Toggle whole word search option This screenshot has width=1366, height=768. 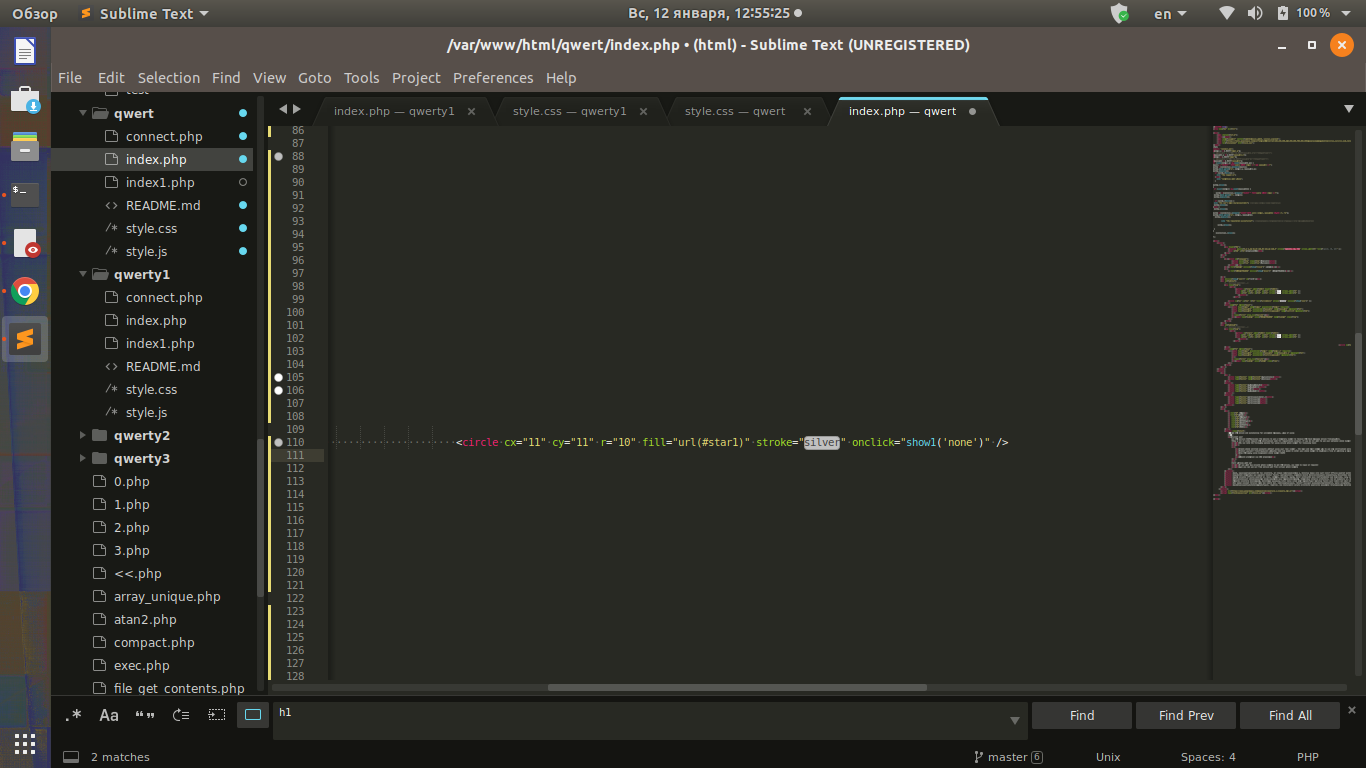(x=145, y=715)
